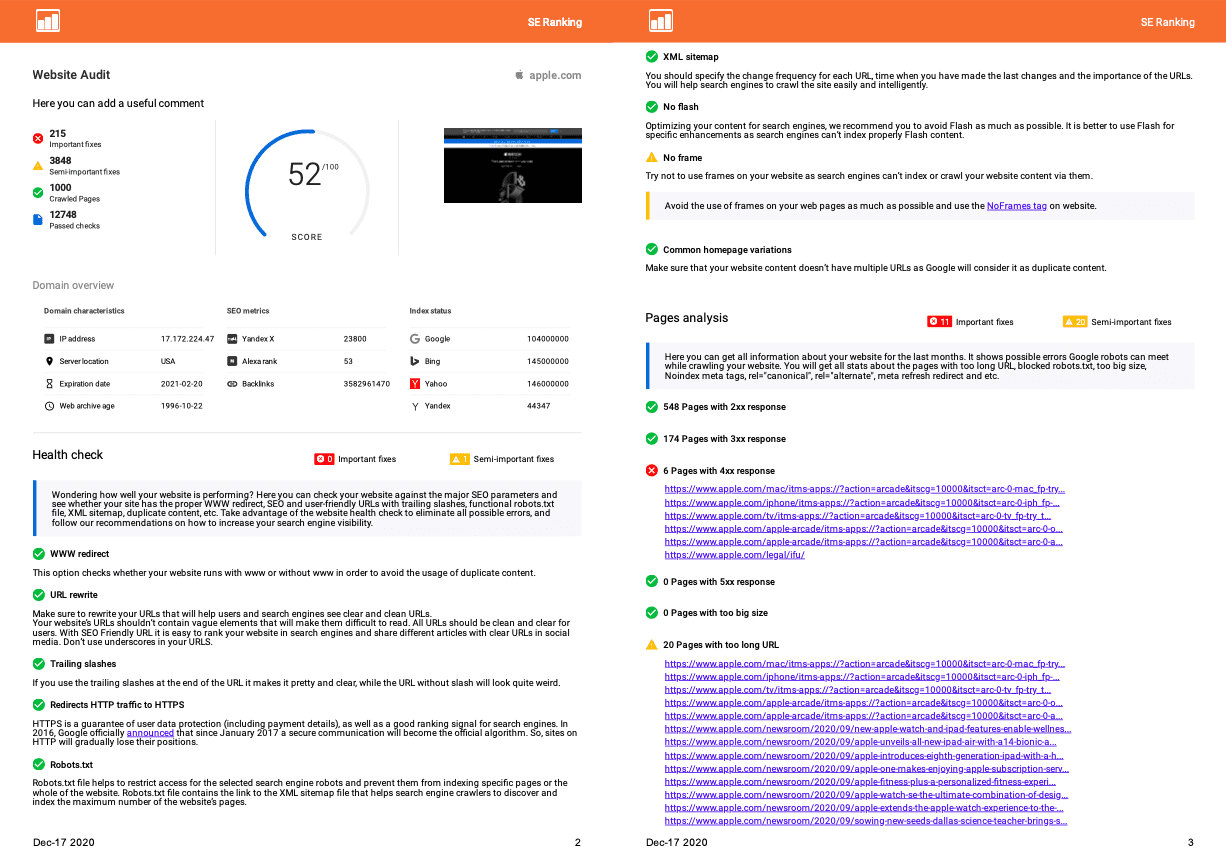
Task: Open the tv/itms-apps link under too long URL
Action: tap(857, 690)
